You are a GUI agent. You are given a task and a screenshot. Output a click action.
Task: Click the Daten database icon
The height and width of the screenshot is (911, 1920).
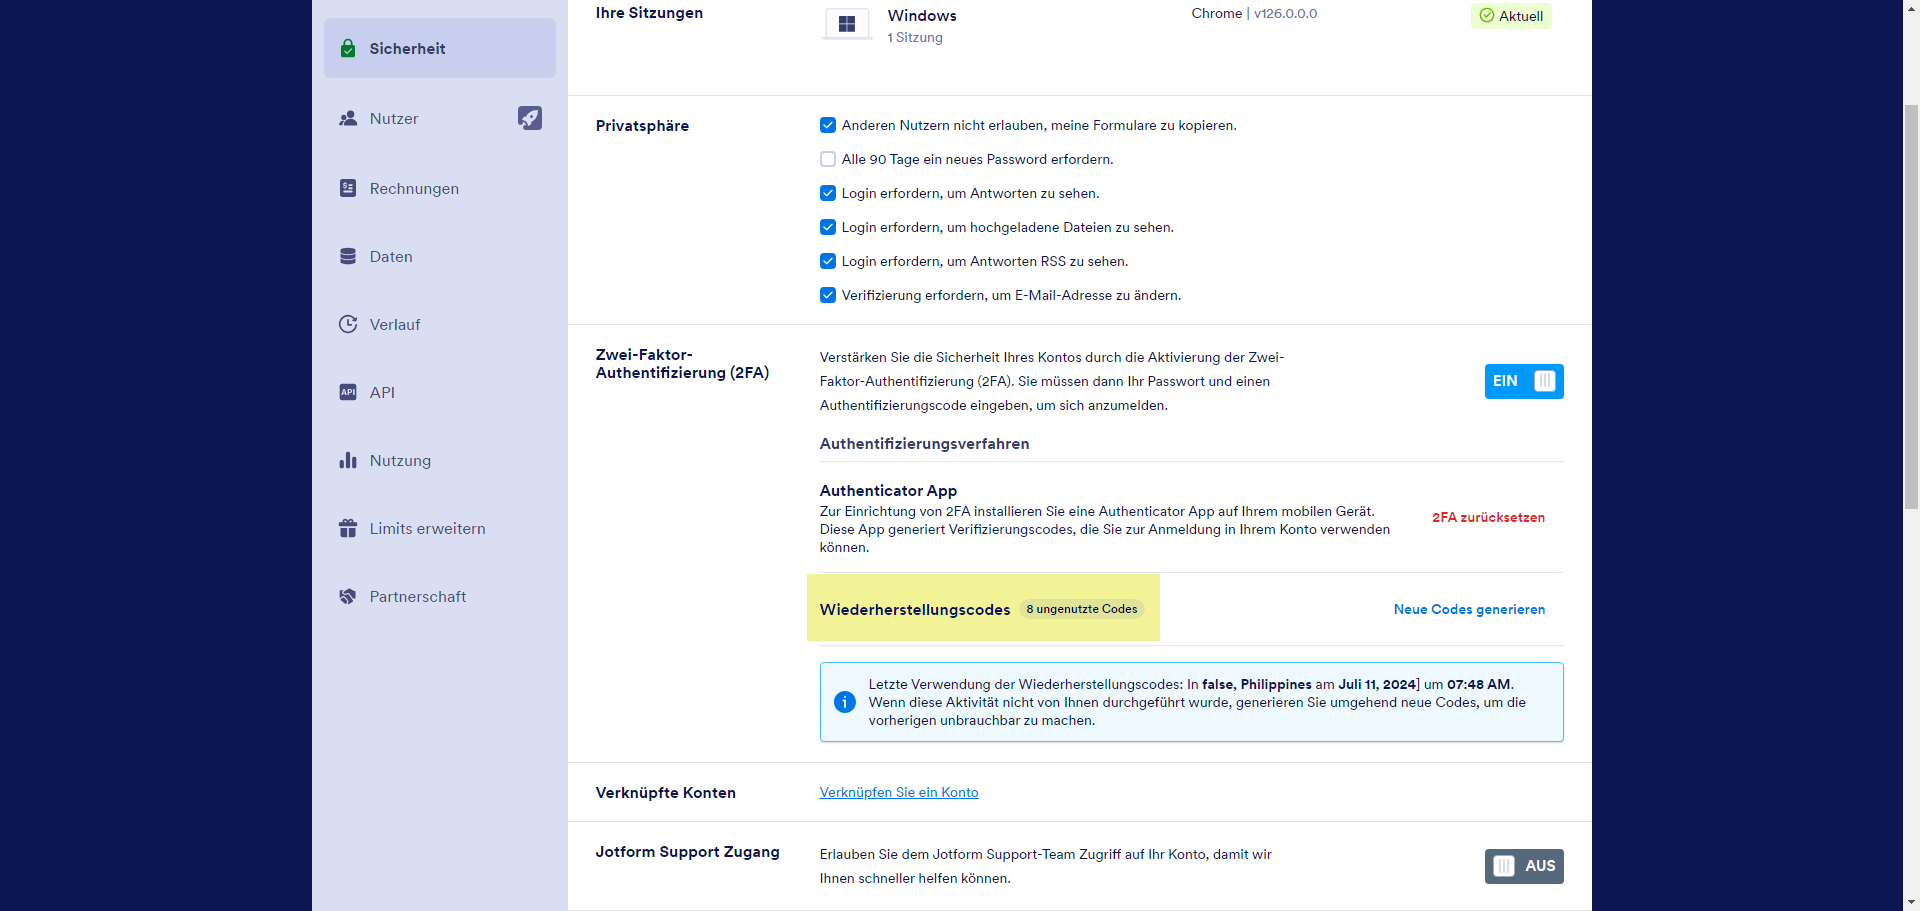[x=348, y=256]
